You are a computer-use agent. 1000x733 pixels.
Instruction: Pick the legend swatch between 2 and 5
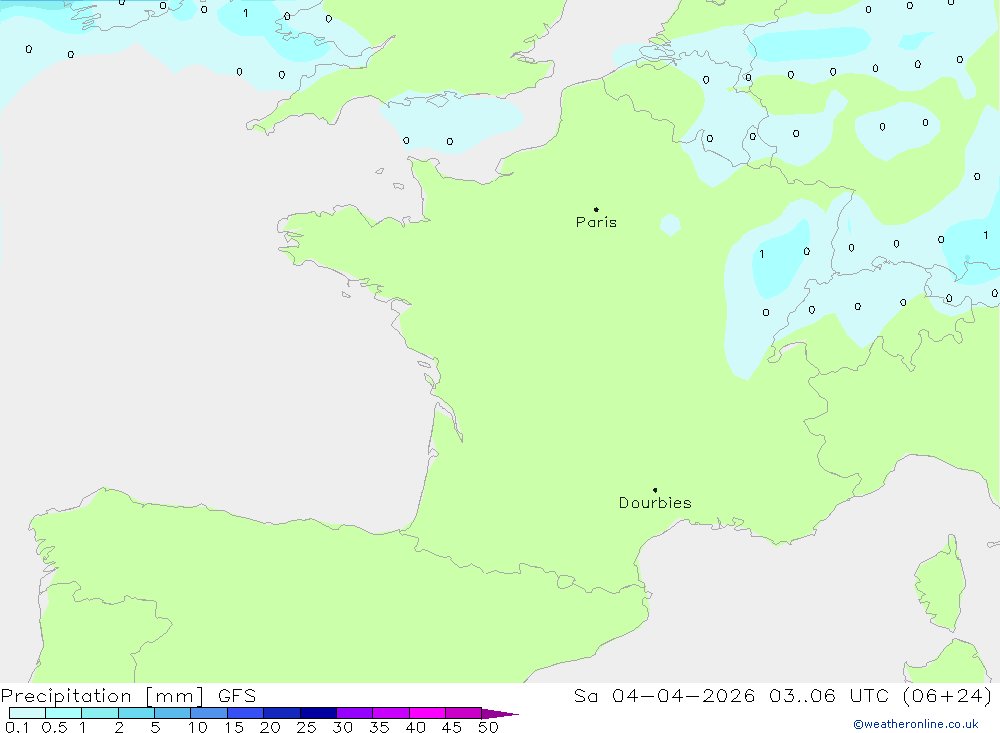pos(136,713)
